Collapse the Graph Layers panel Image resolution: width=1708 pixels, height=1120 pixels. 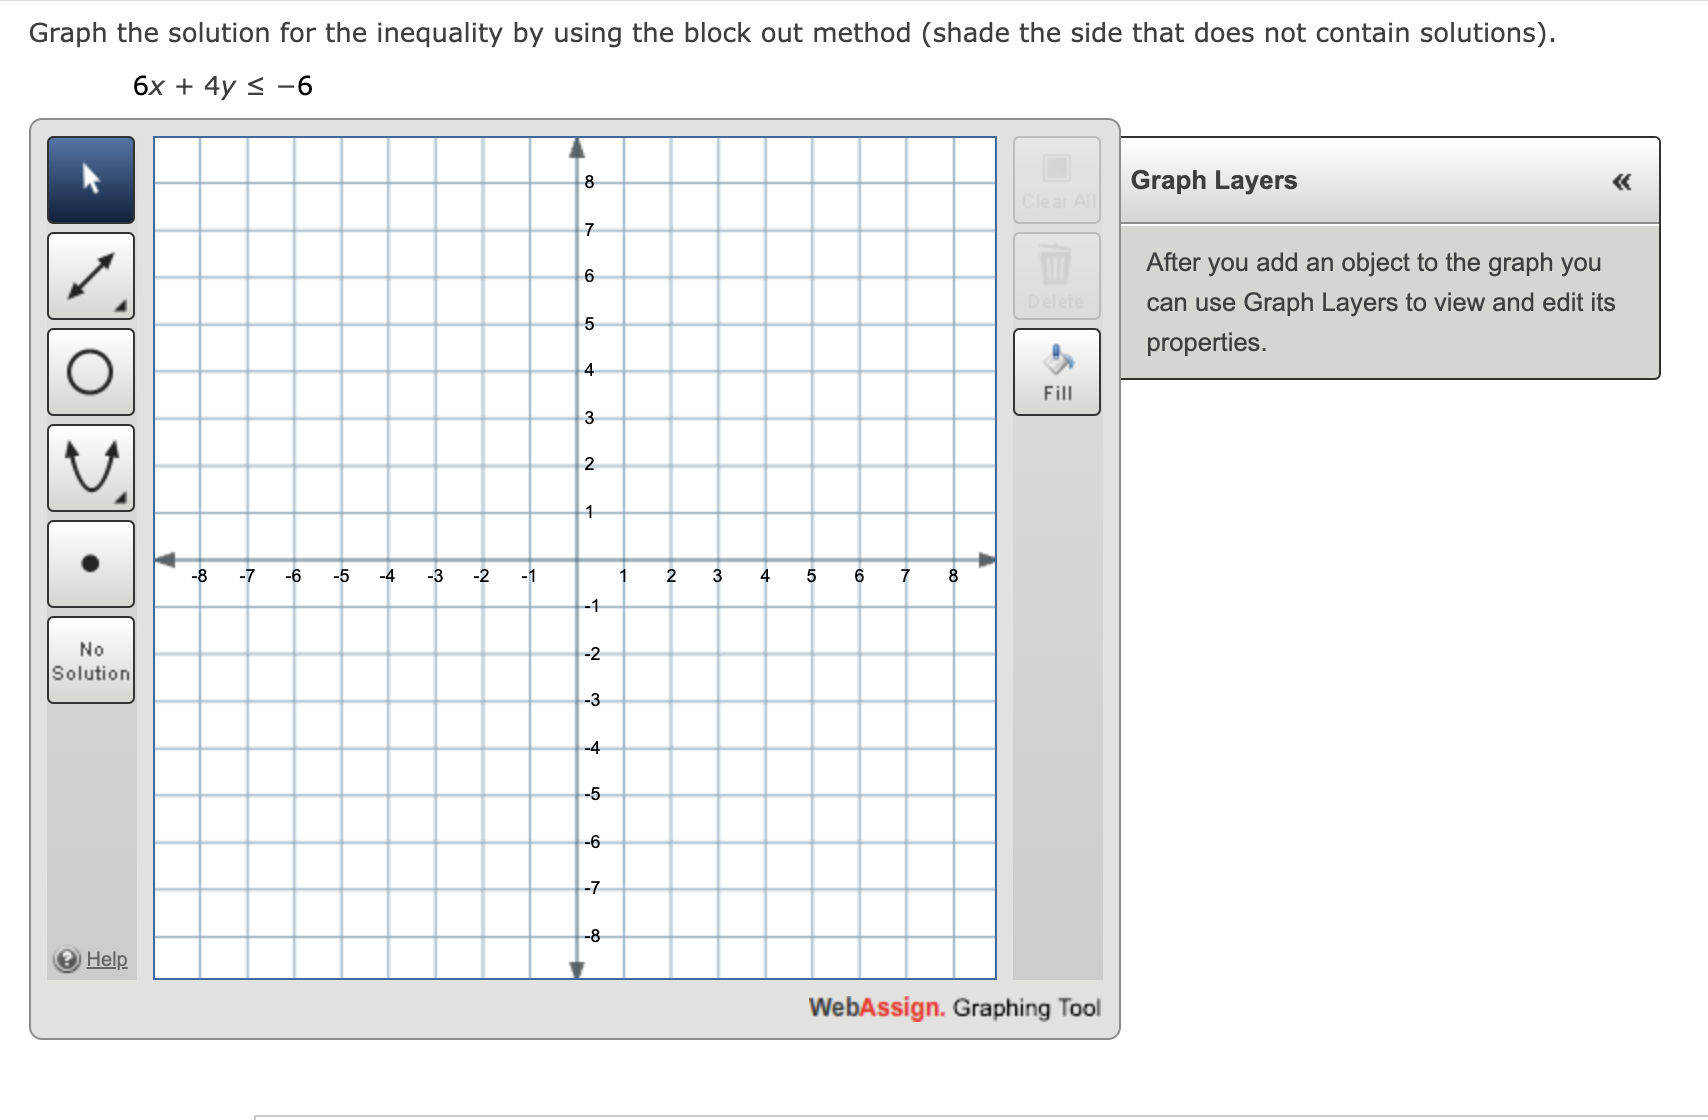click(1622, 181)
